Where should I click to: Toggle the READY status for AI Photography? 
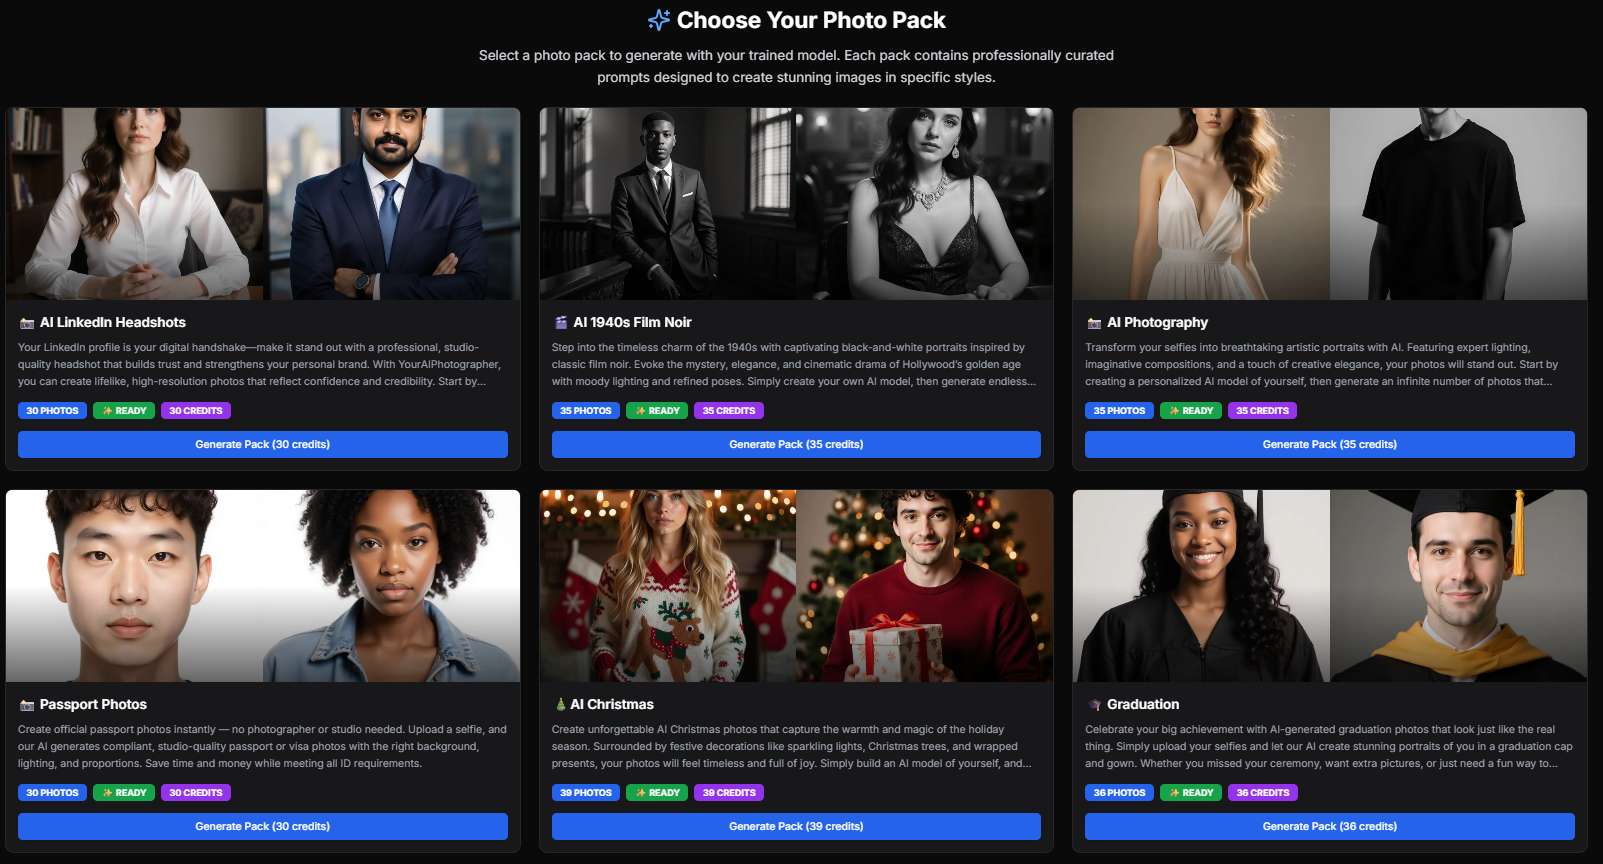point(1190,410)
